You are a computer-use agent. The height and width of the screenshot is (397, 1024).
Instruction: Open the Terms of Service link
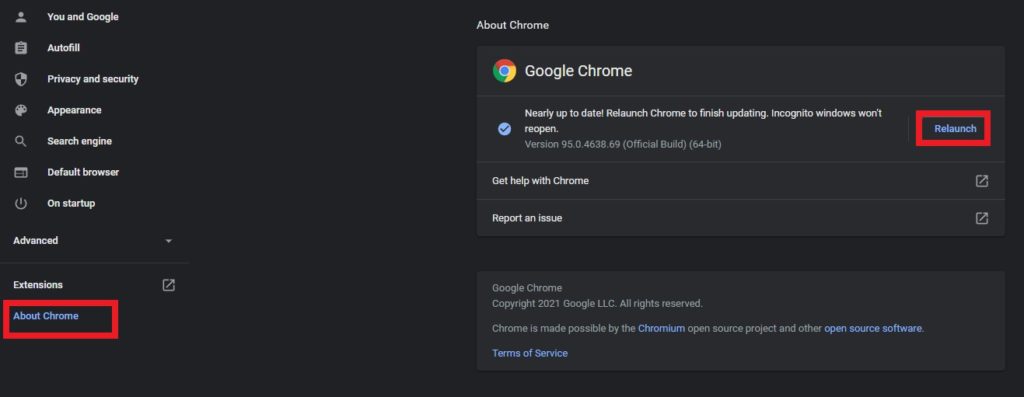[530, 353]
